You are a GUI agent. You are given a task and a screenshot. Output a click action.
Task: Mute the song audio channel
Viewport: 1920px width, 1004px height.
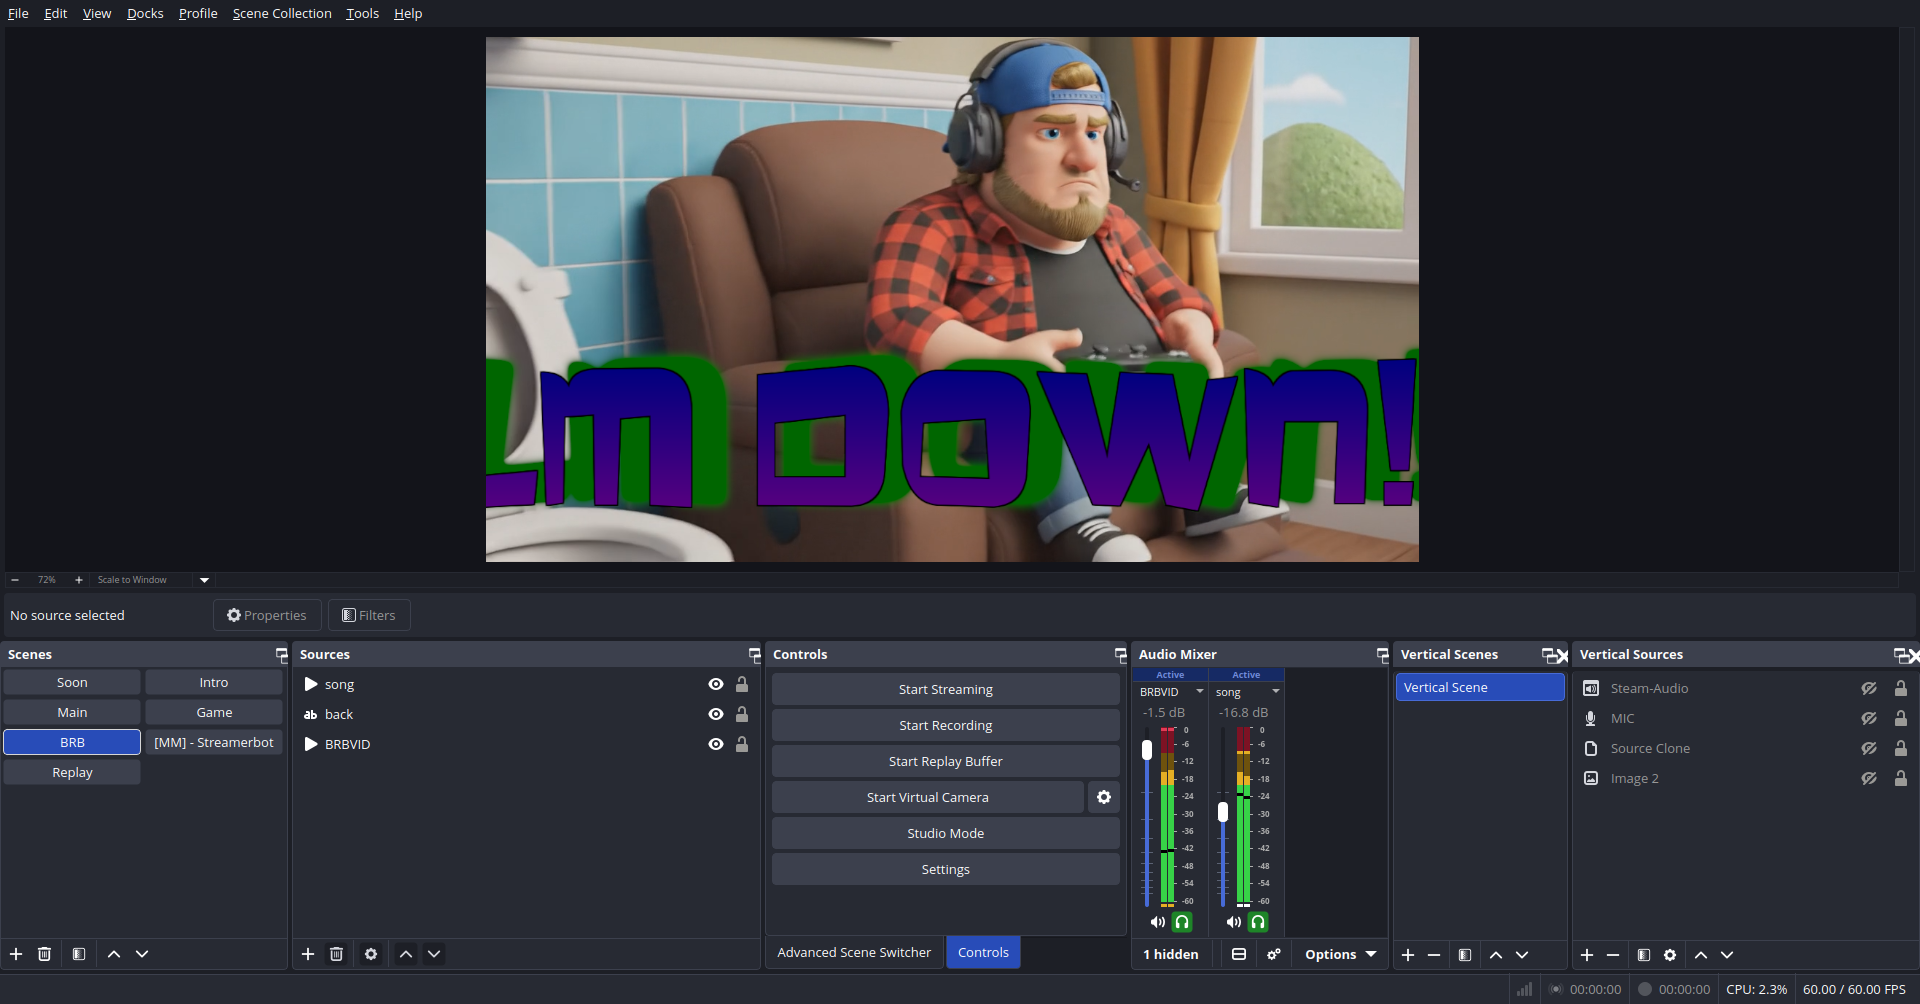[x=1234, y=922]
